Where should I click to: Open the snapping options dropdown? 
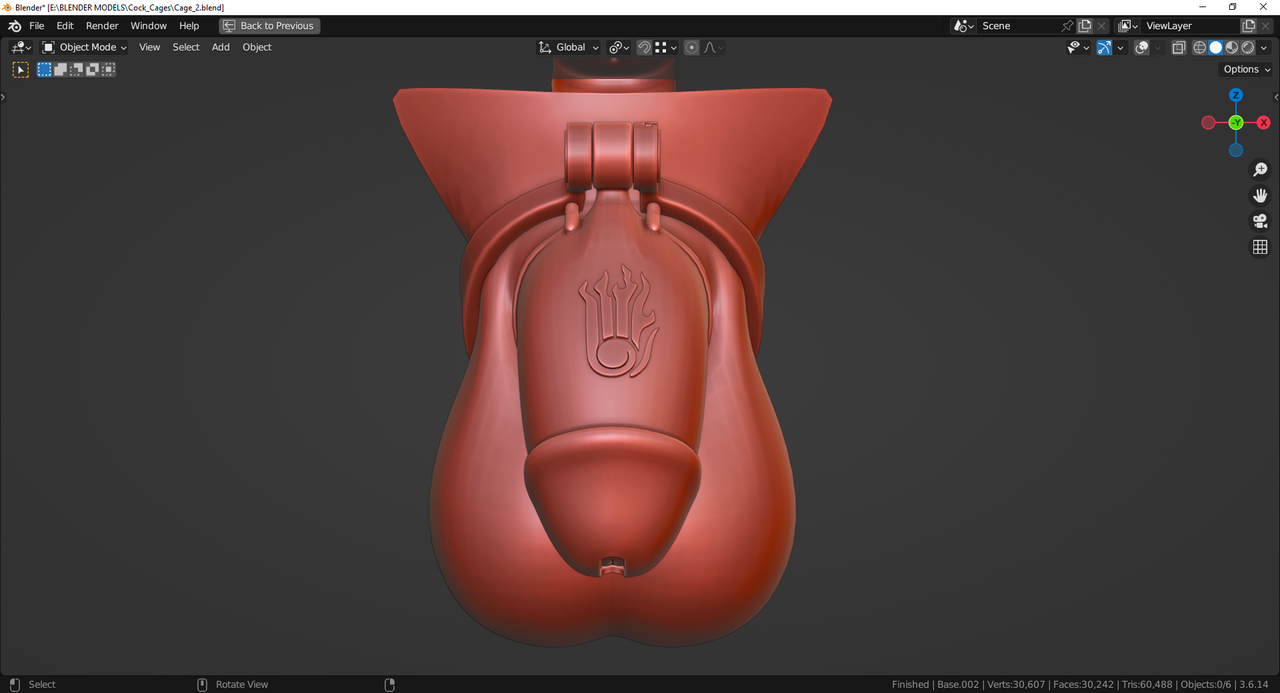pos(666,47)
